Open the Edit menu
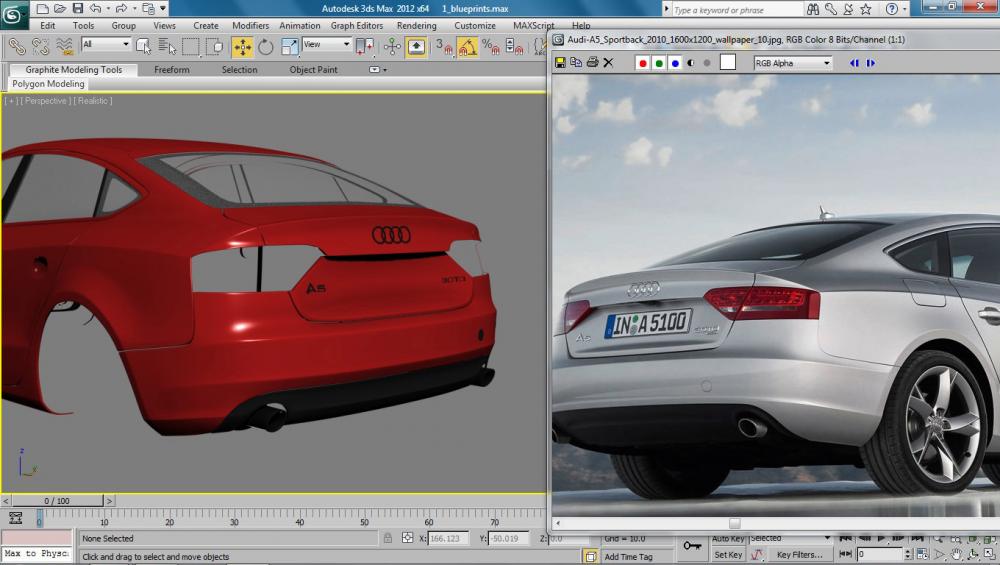The width and height of the screenshot is (1000, 565). coord(48,26)
